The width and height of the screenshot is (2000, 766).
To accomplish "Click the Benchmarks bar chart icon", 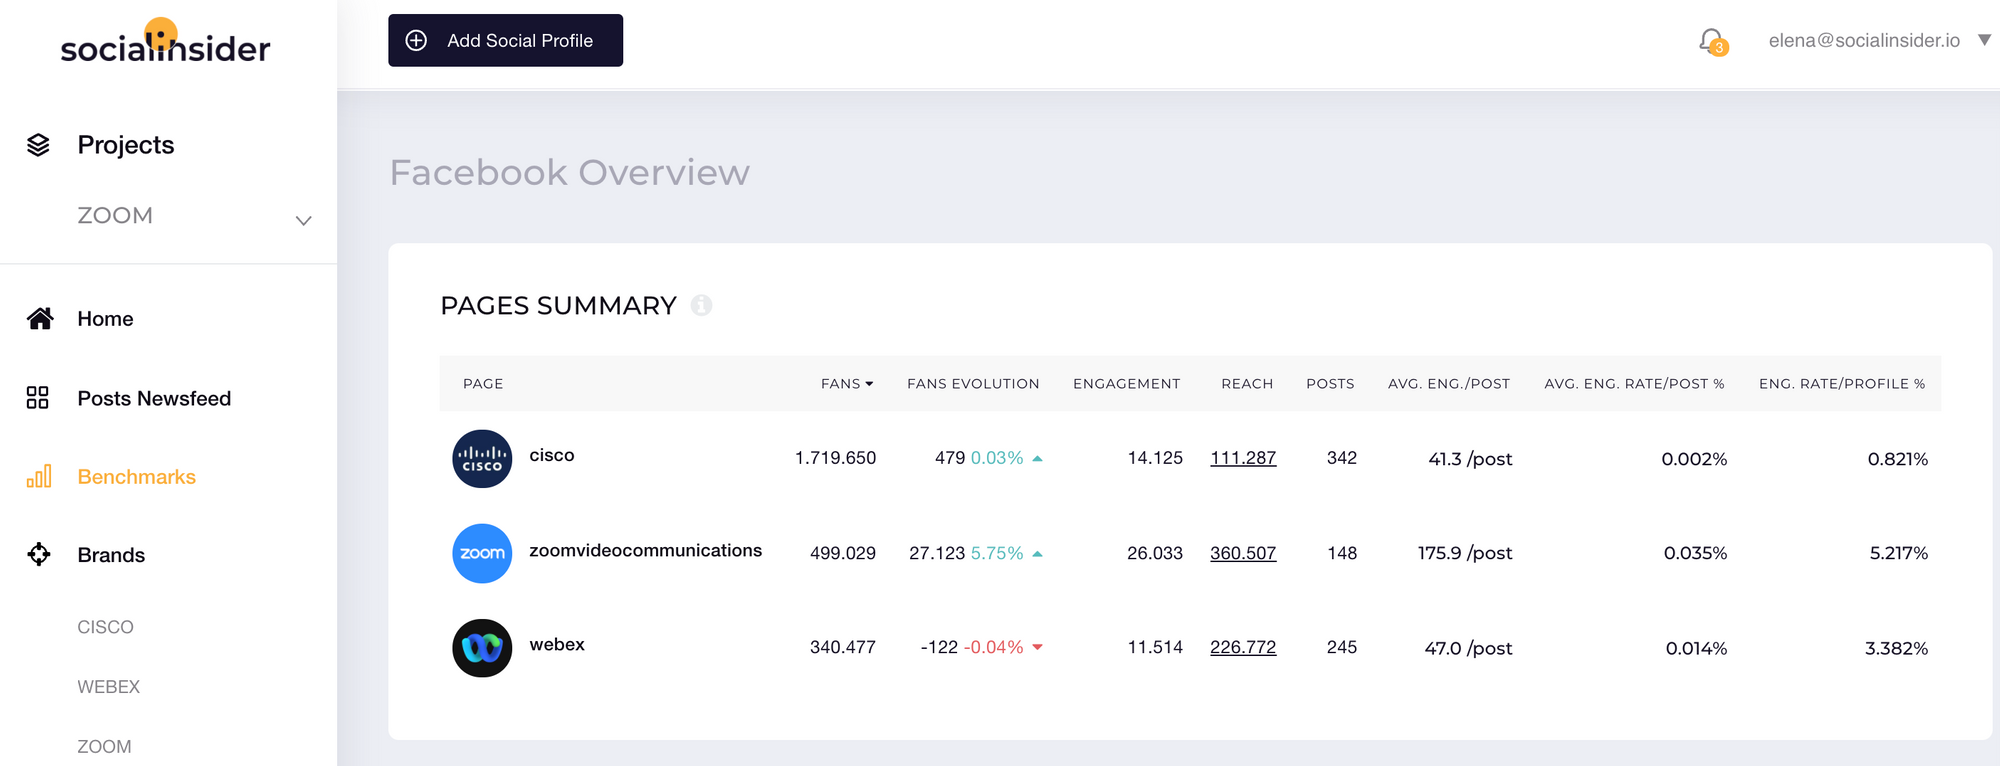I will (39, 476).
